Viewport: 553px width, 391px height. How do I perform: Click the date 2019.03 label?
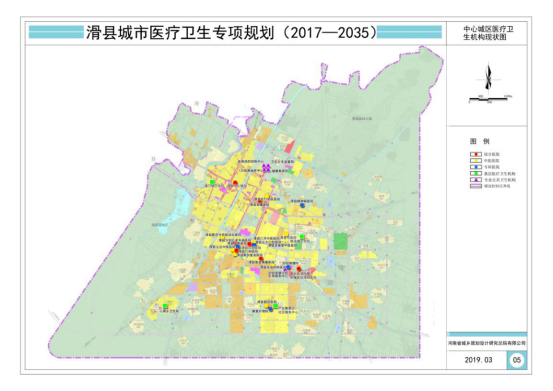478,360
